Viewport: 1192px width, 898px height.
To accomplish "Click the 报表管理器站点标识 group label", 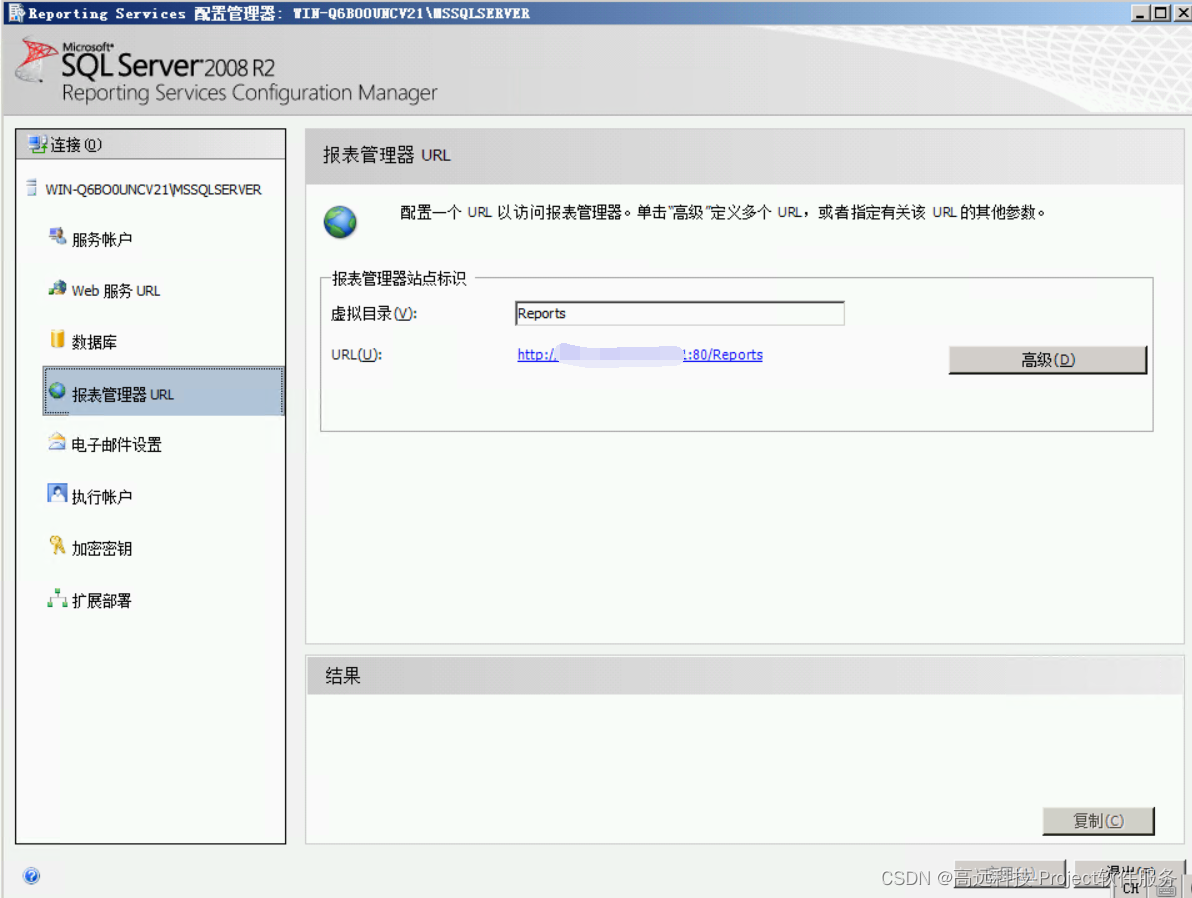I will click(399, 278).
